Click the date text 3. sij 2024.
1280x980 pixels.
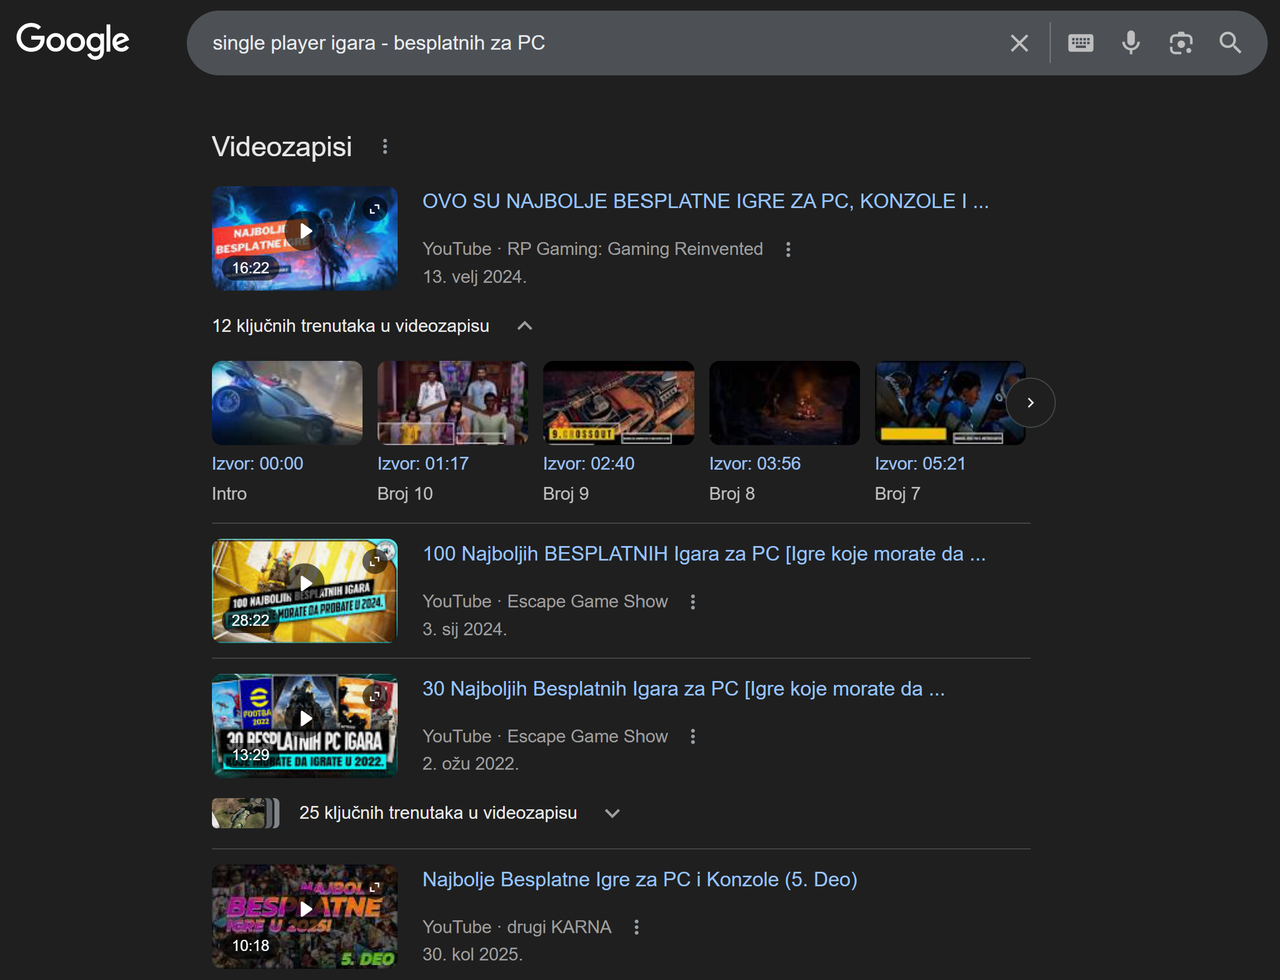point(464,630)
